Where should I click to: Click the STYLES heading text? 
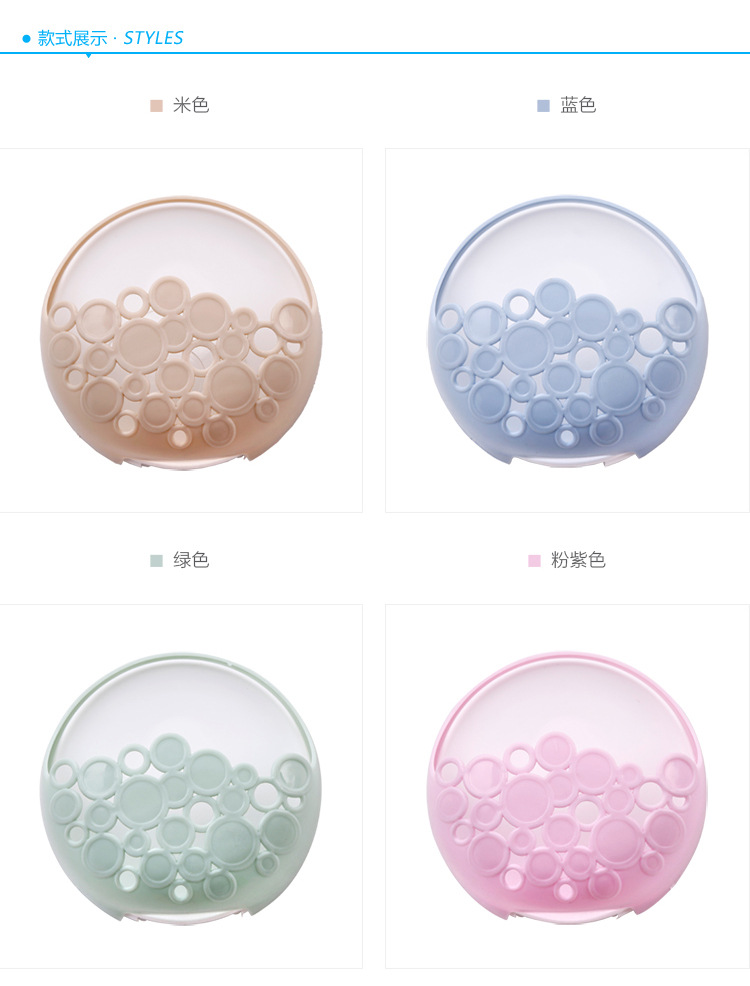click(x=153, y=38)
